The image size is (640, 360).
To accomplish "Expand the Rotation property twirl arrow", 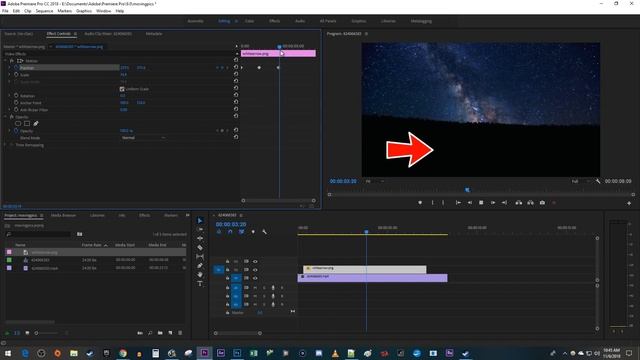I will coord(9,96).
